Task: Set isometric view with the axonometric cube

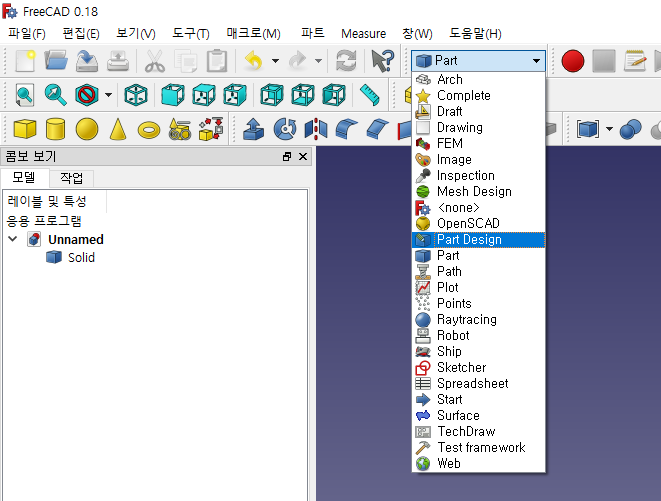Action: (x=136, y=95)
